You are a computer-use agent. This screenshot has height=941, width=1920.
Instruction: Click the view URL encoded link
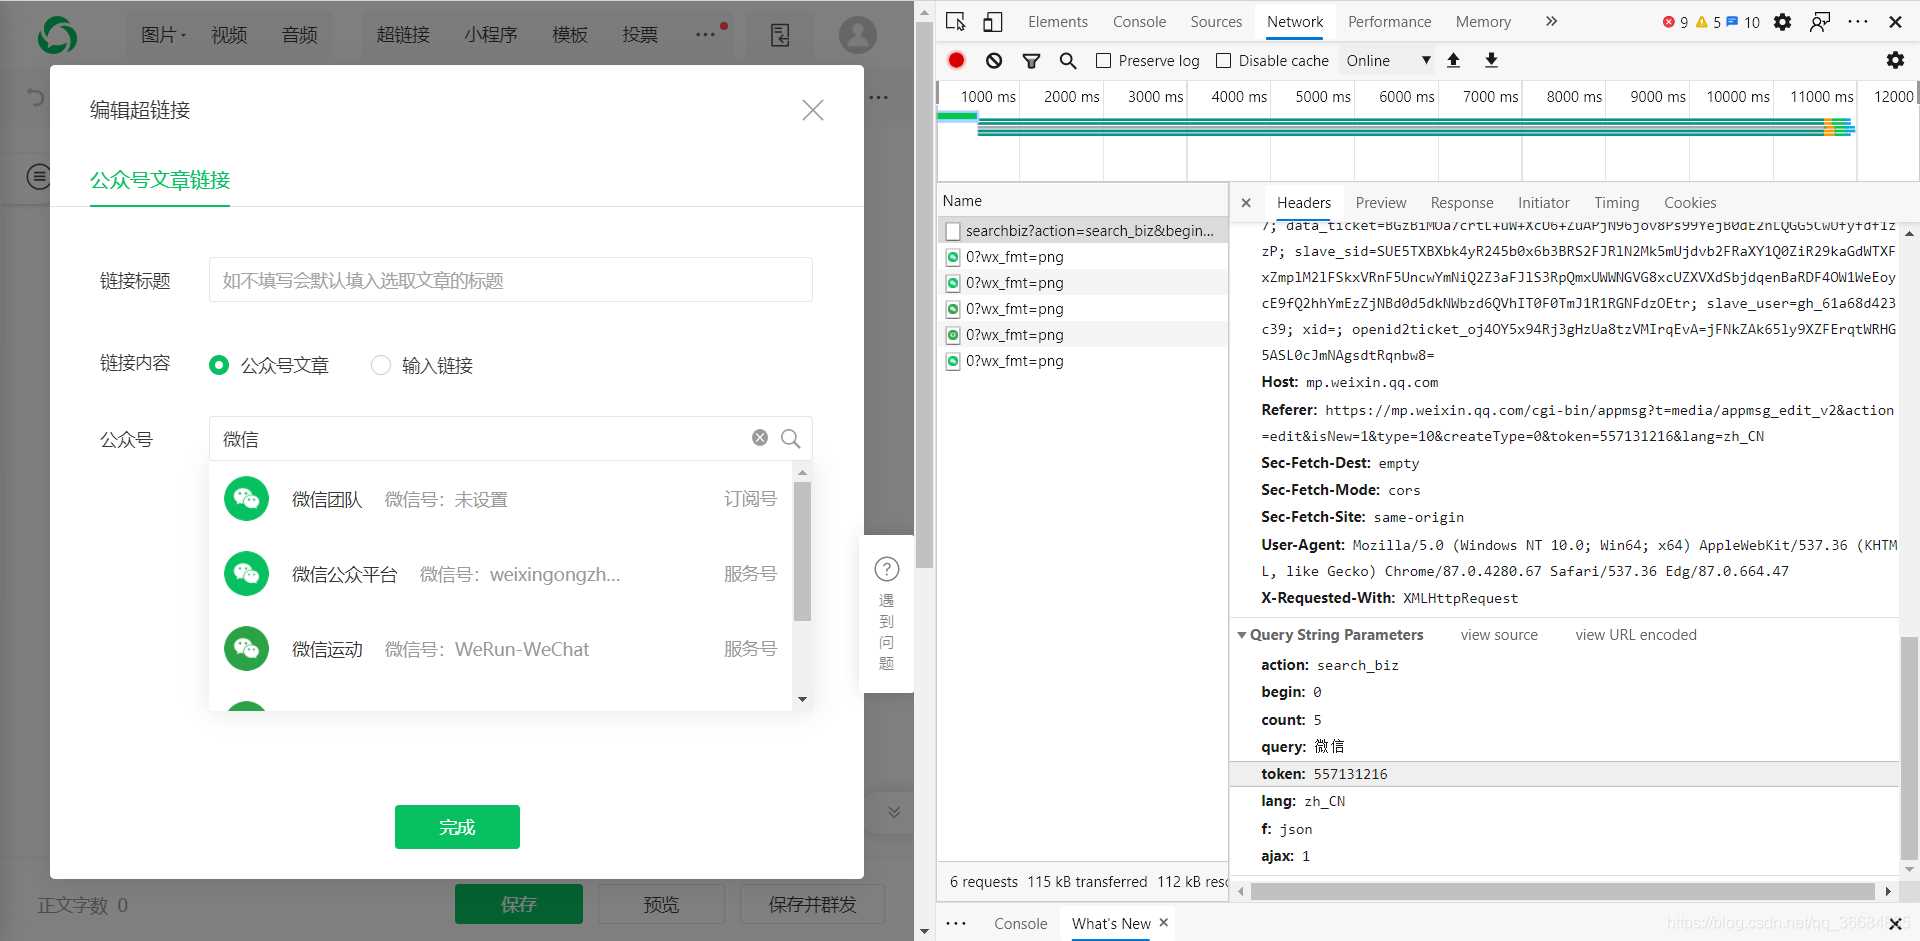[x=1635, y=635]
